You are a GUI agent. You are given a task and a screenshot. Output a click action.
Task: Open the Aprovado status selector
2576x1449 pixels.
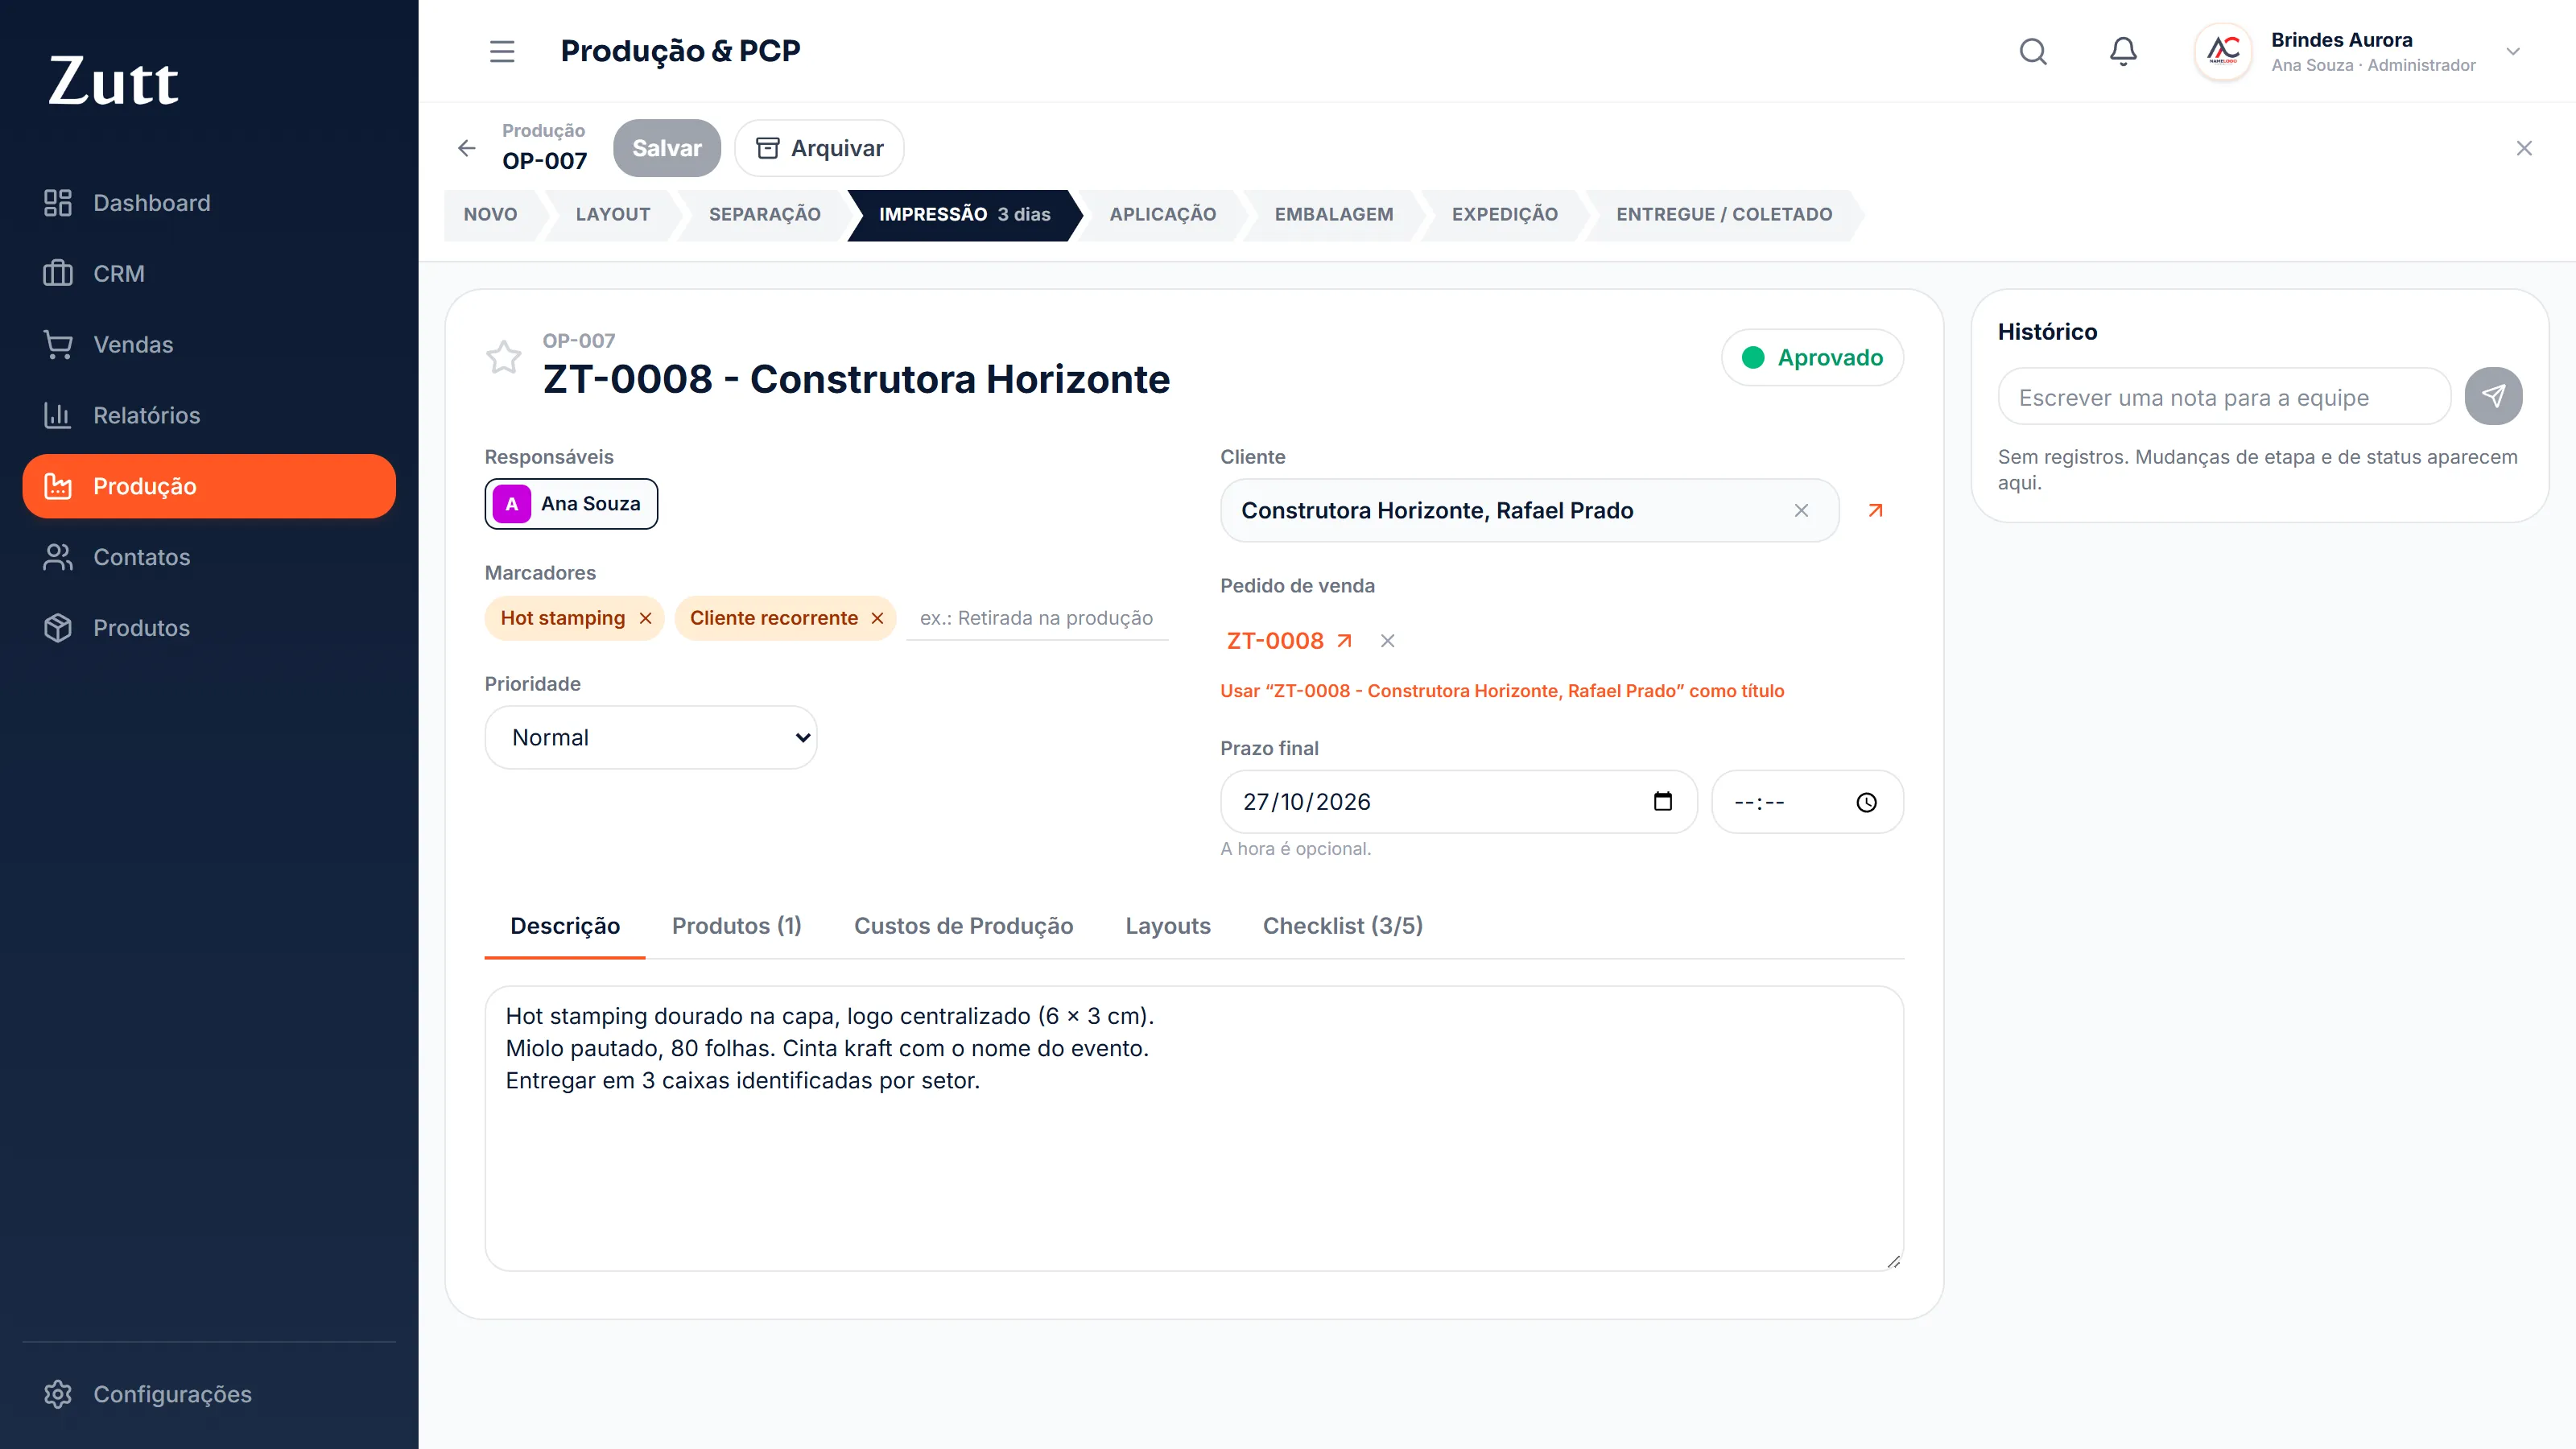tap(1812, 357)
